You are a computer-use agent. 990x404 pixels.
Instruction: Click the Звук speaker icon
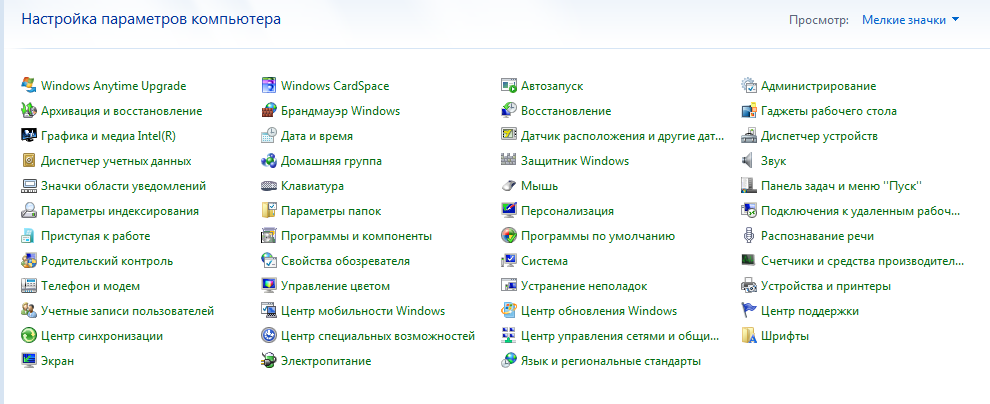click(x=749, y=160)
